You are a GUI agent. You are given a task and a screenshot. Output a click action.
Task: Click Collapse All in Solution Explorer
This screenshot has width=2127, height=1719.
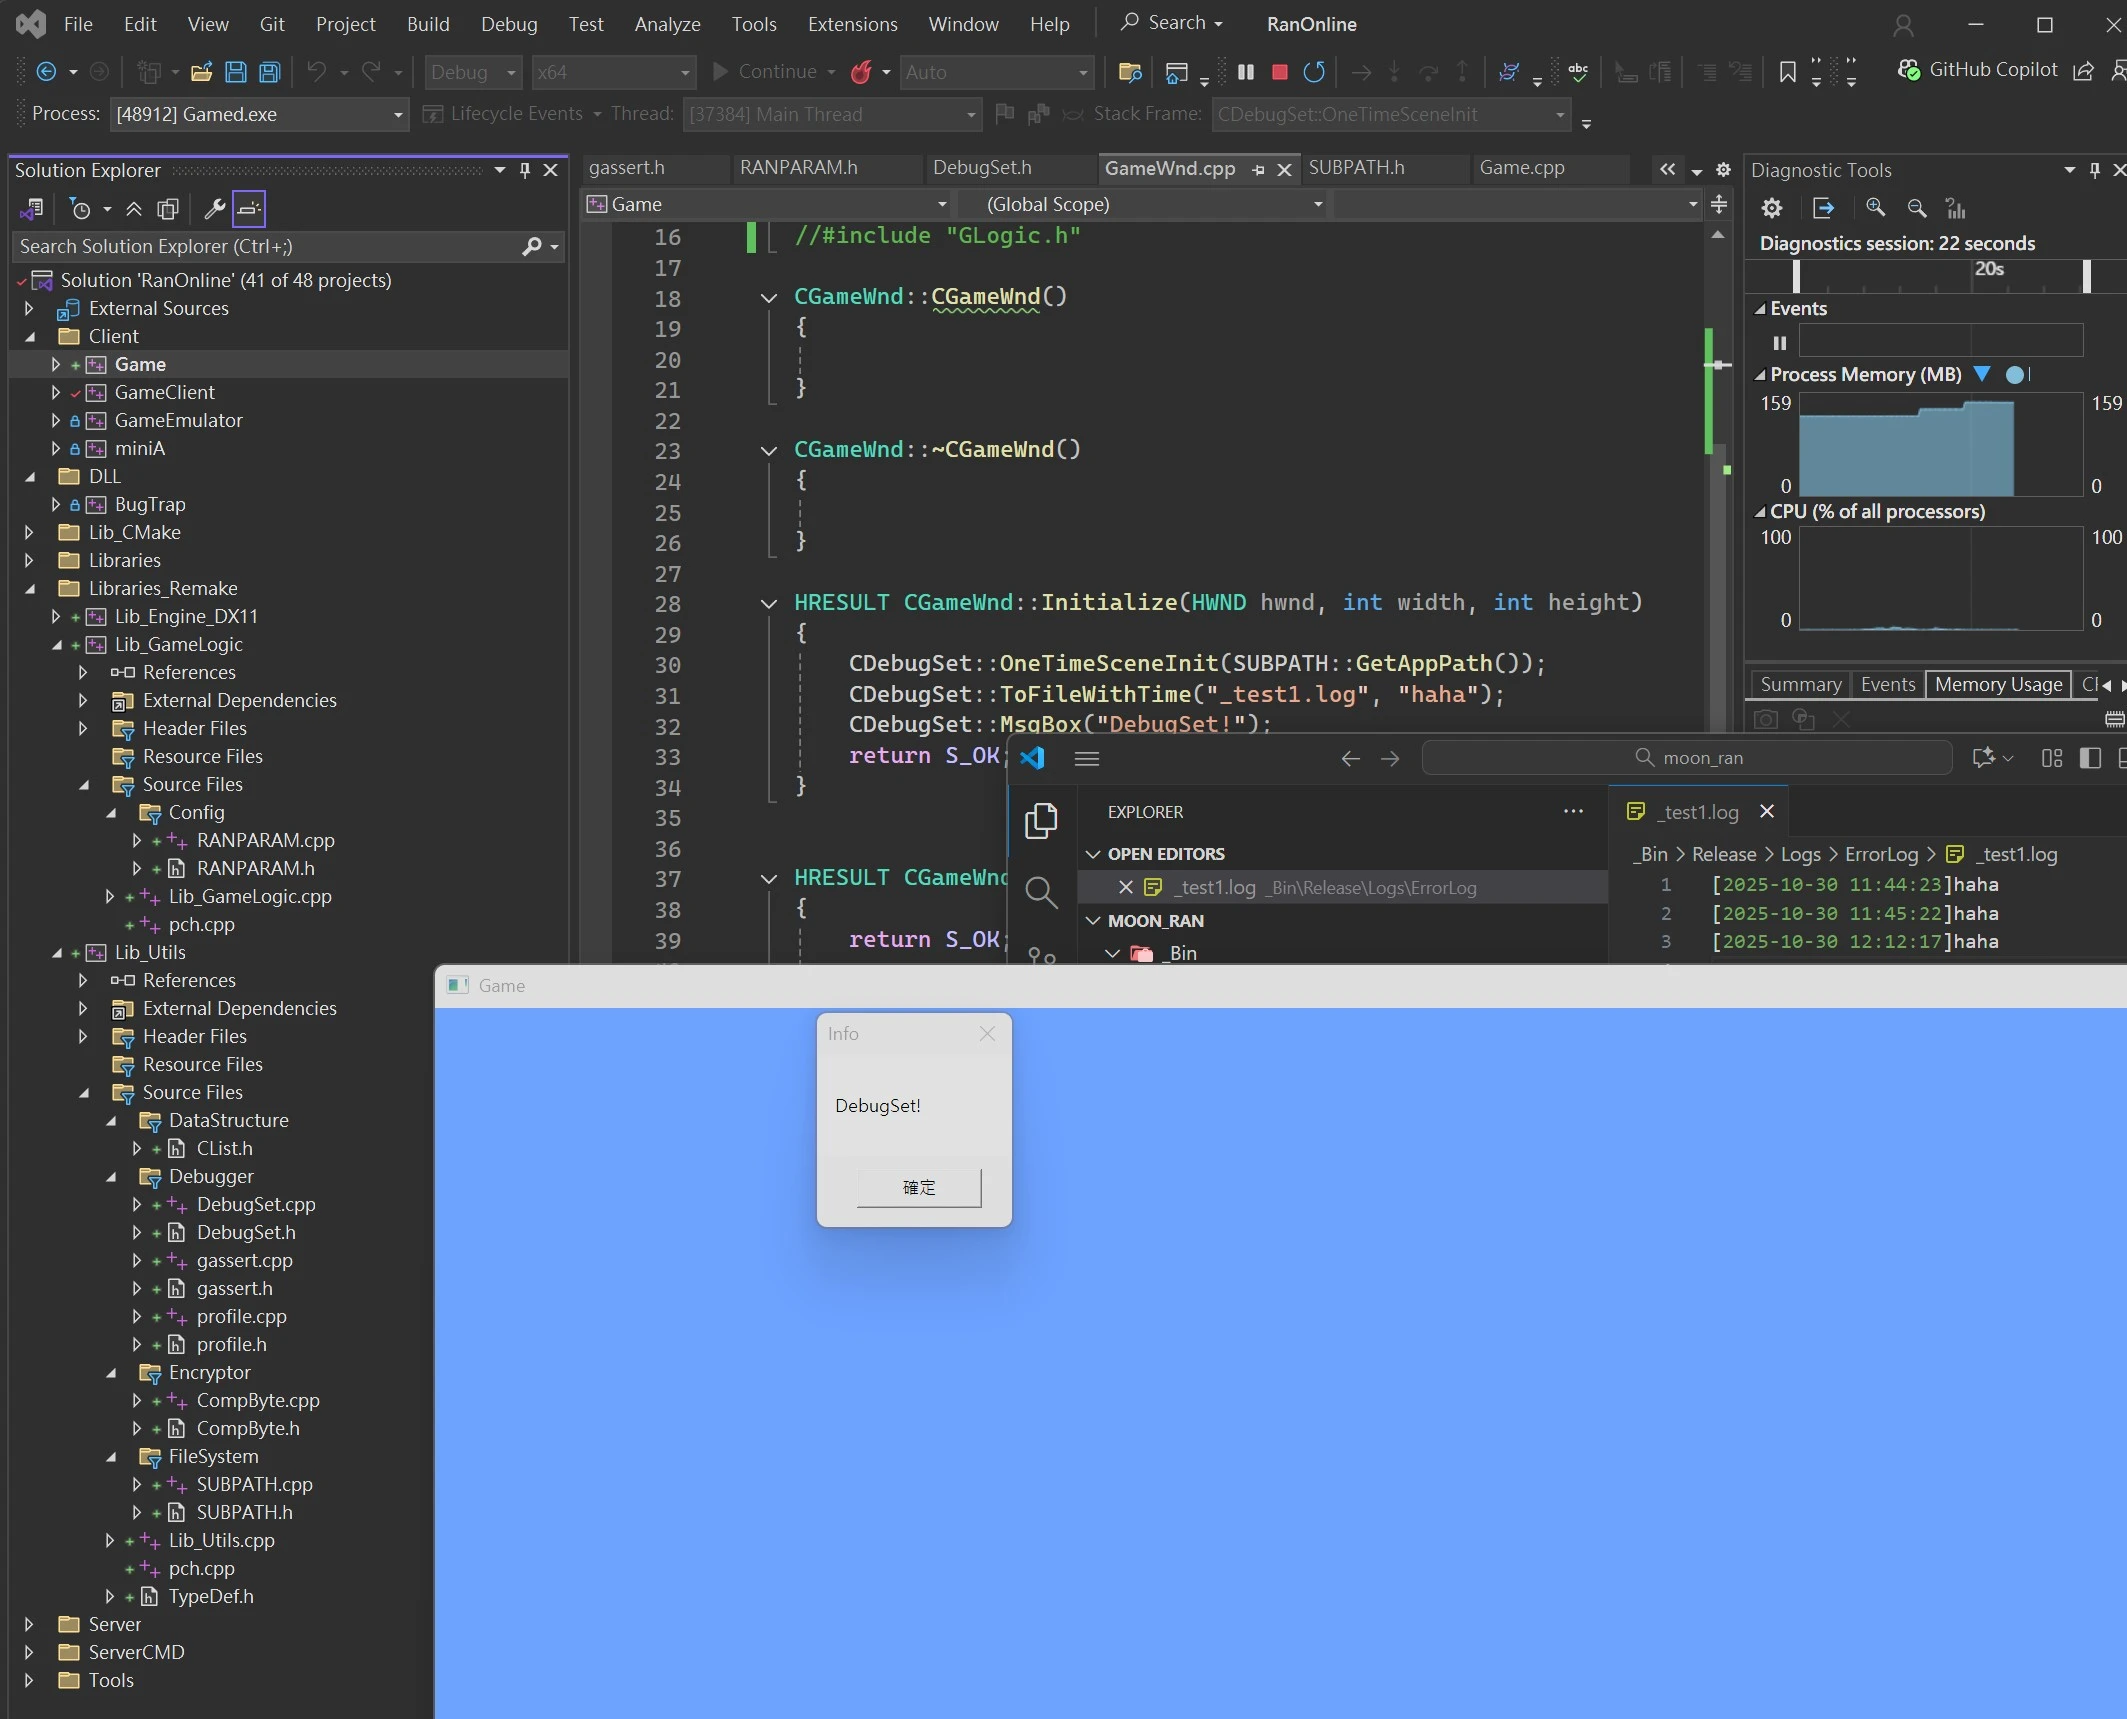point(134,209)
